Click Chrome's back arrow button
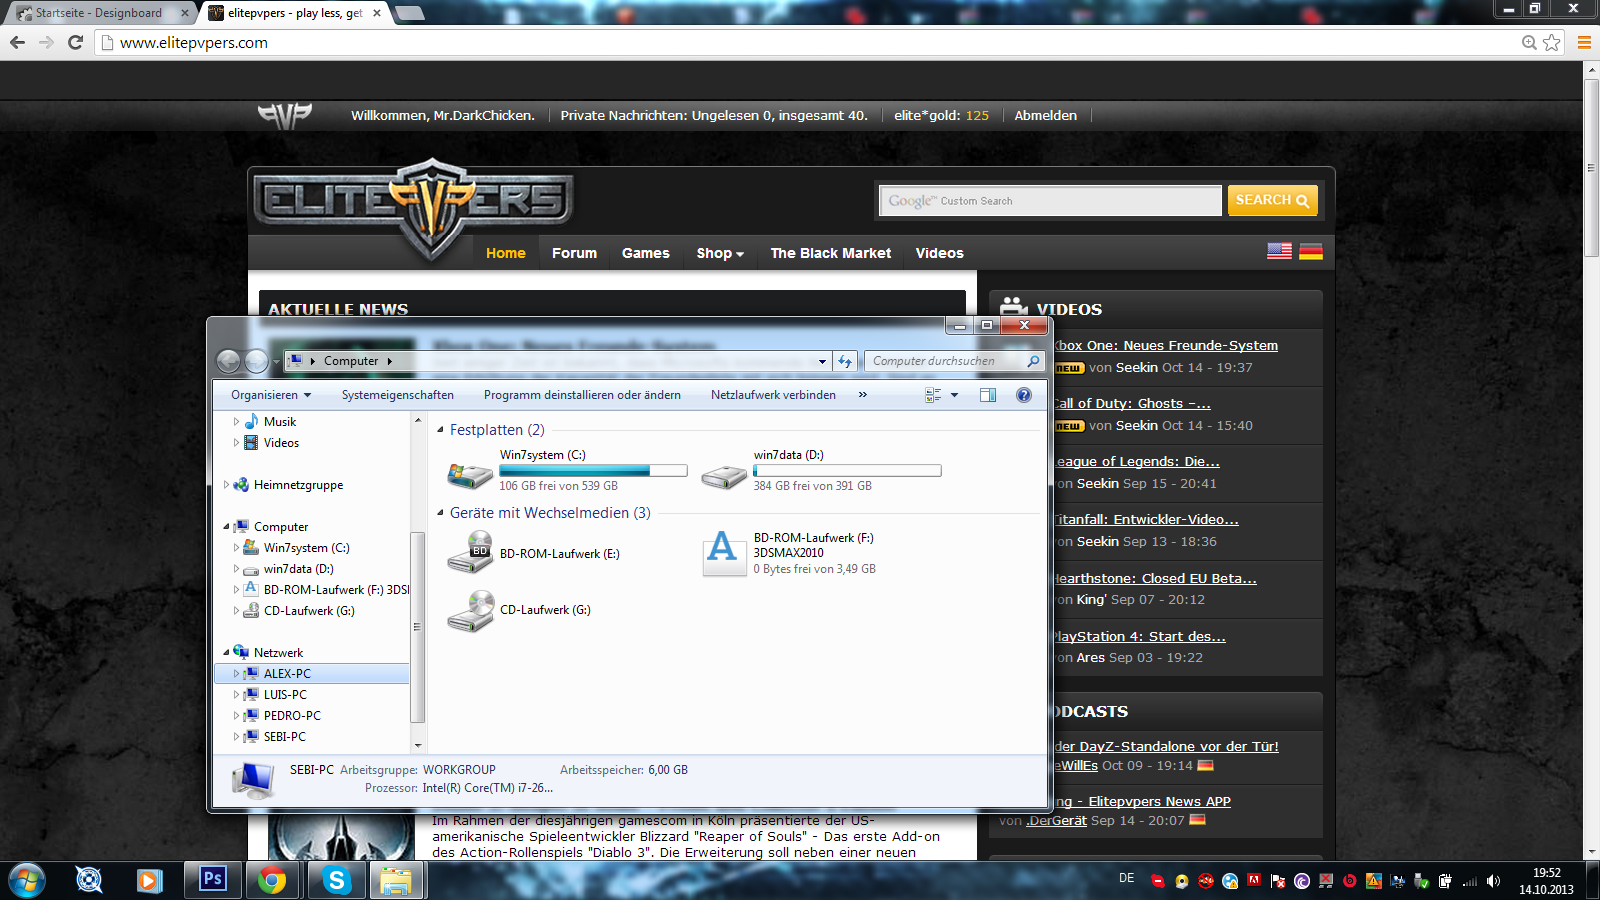 (17, 42)
